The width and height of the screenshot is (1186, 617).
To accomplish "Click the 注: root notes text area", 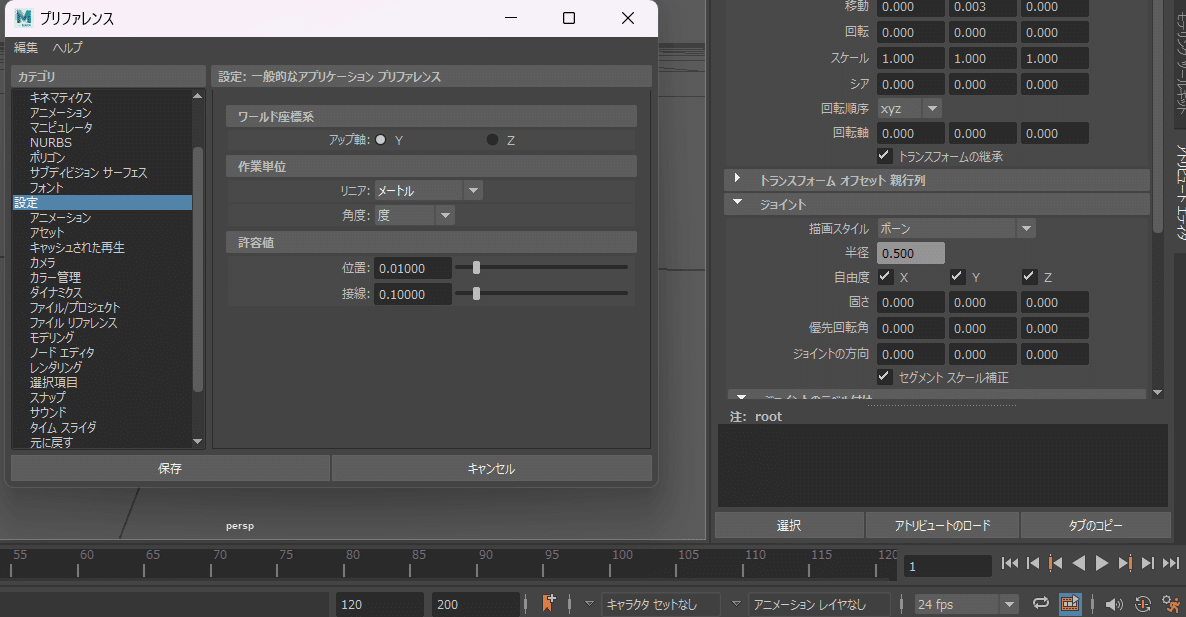I will click(942, 465).
